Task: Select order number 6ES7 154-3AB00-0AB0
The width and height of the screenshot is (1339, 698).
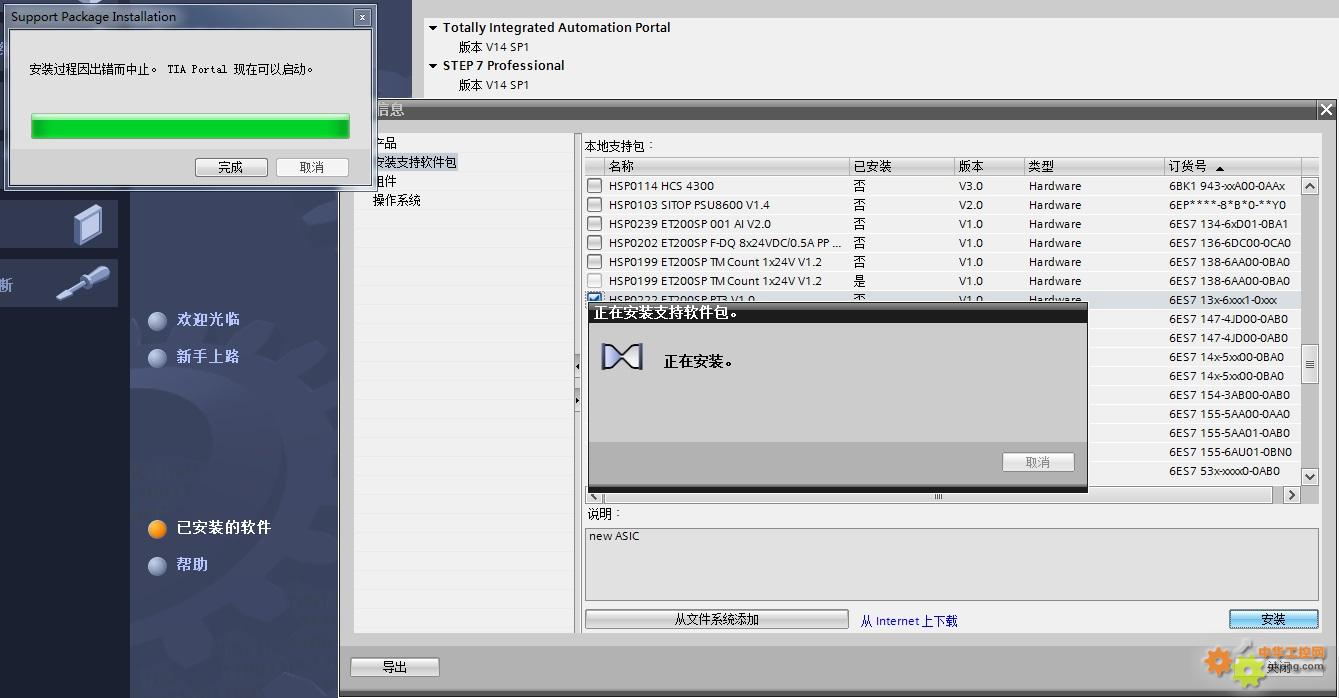Action: (1229, 395)
